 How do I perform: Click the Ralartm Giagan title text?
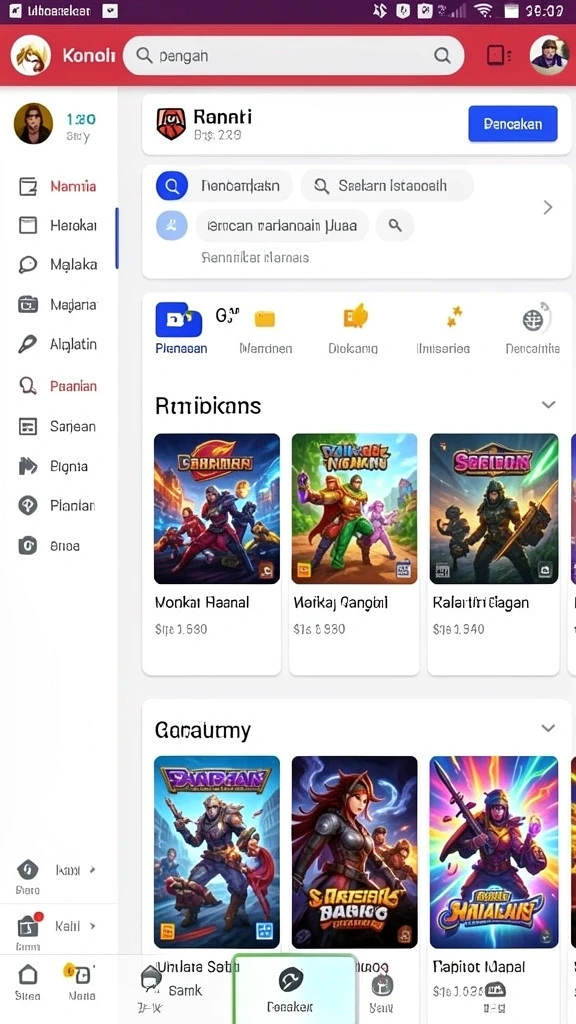tap(481, 603)
